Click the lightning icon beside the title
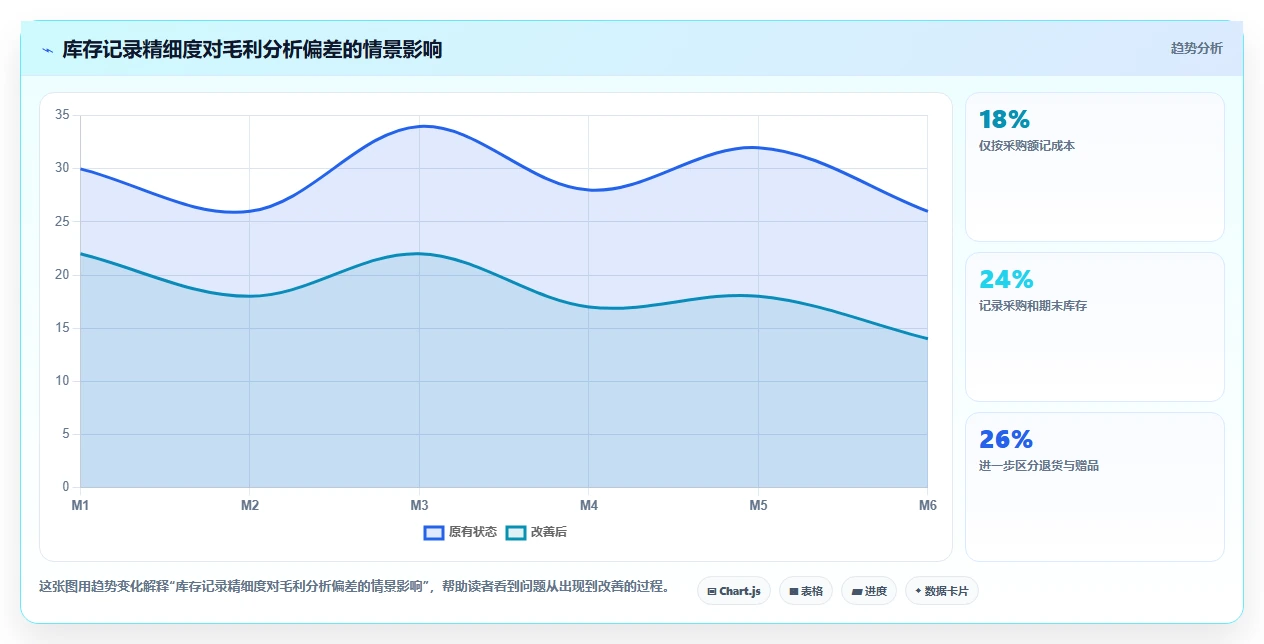Image resolution: width=1264 pixels, height=644 pixels. tap(47, 50)
